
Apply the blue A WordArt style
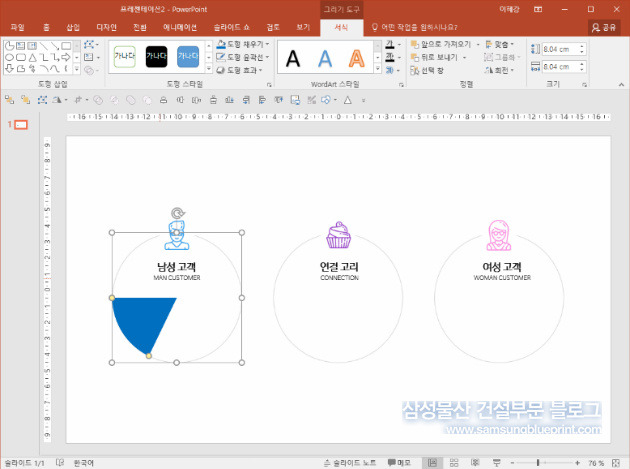(325, 59)
